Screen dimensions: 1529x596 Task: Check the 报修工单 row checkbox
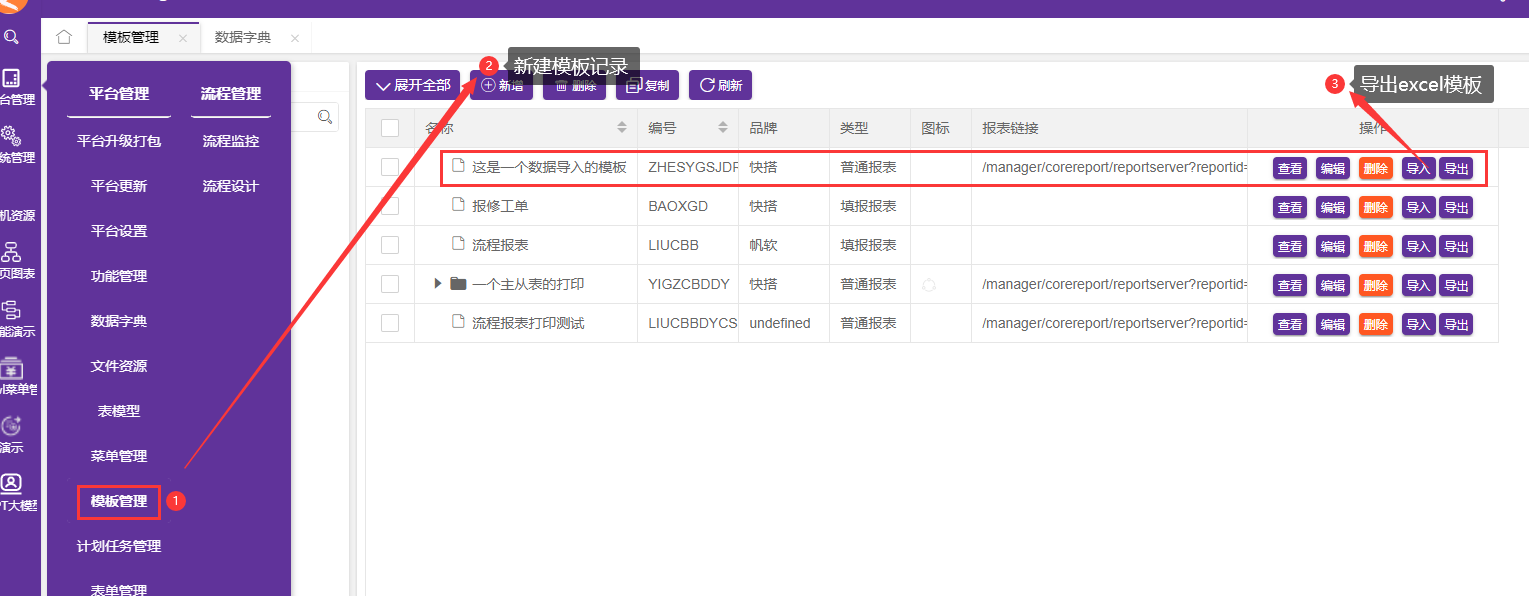(390, 206)
